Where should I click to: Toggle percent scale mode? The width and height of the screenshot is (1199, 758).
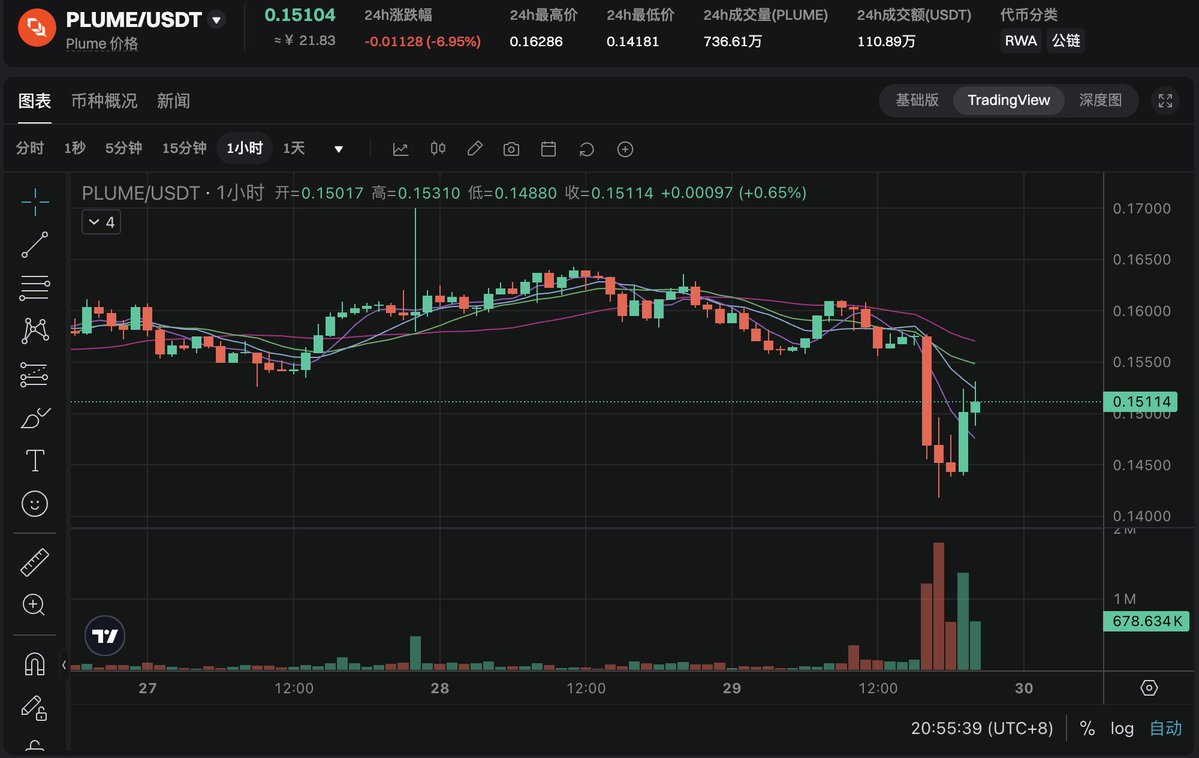point(1087,728)
